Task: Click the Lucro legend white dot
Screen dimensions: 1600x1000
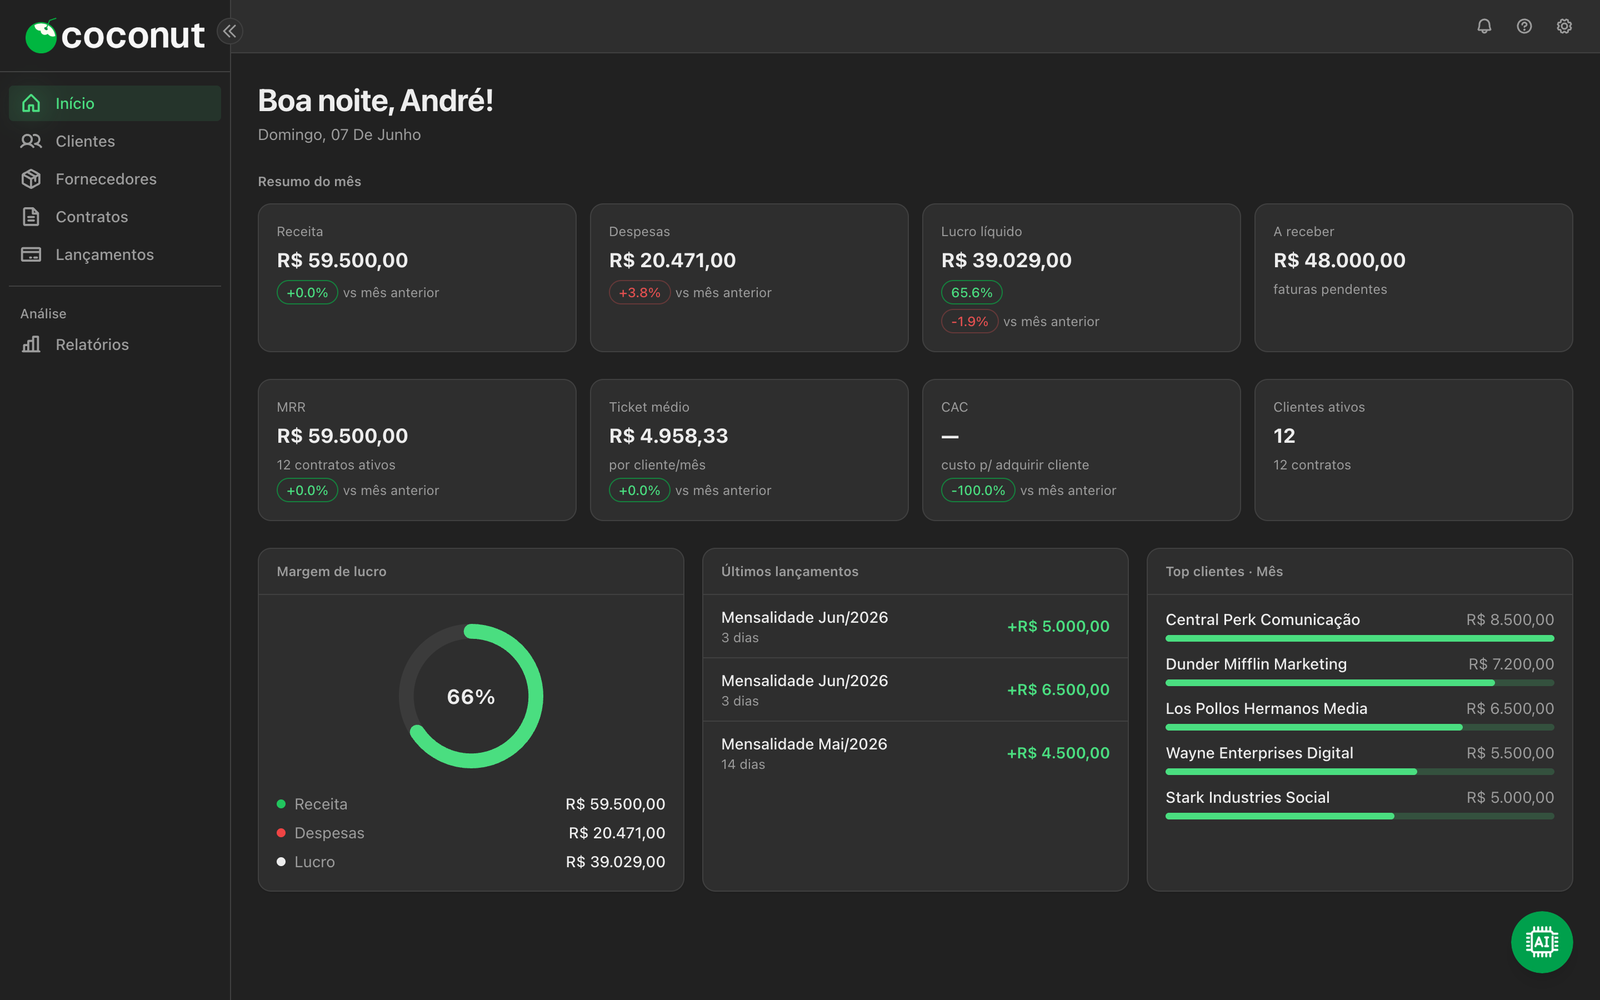Action: tap(281, 862)
